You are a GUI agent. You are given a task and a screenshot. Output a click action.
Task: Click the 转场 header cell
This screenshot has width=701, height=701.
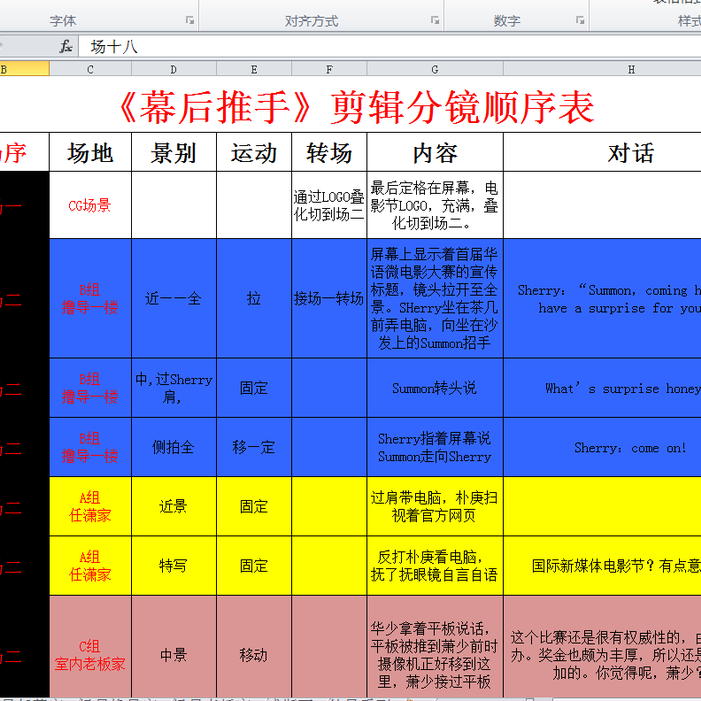point(329,152)
